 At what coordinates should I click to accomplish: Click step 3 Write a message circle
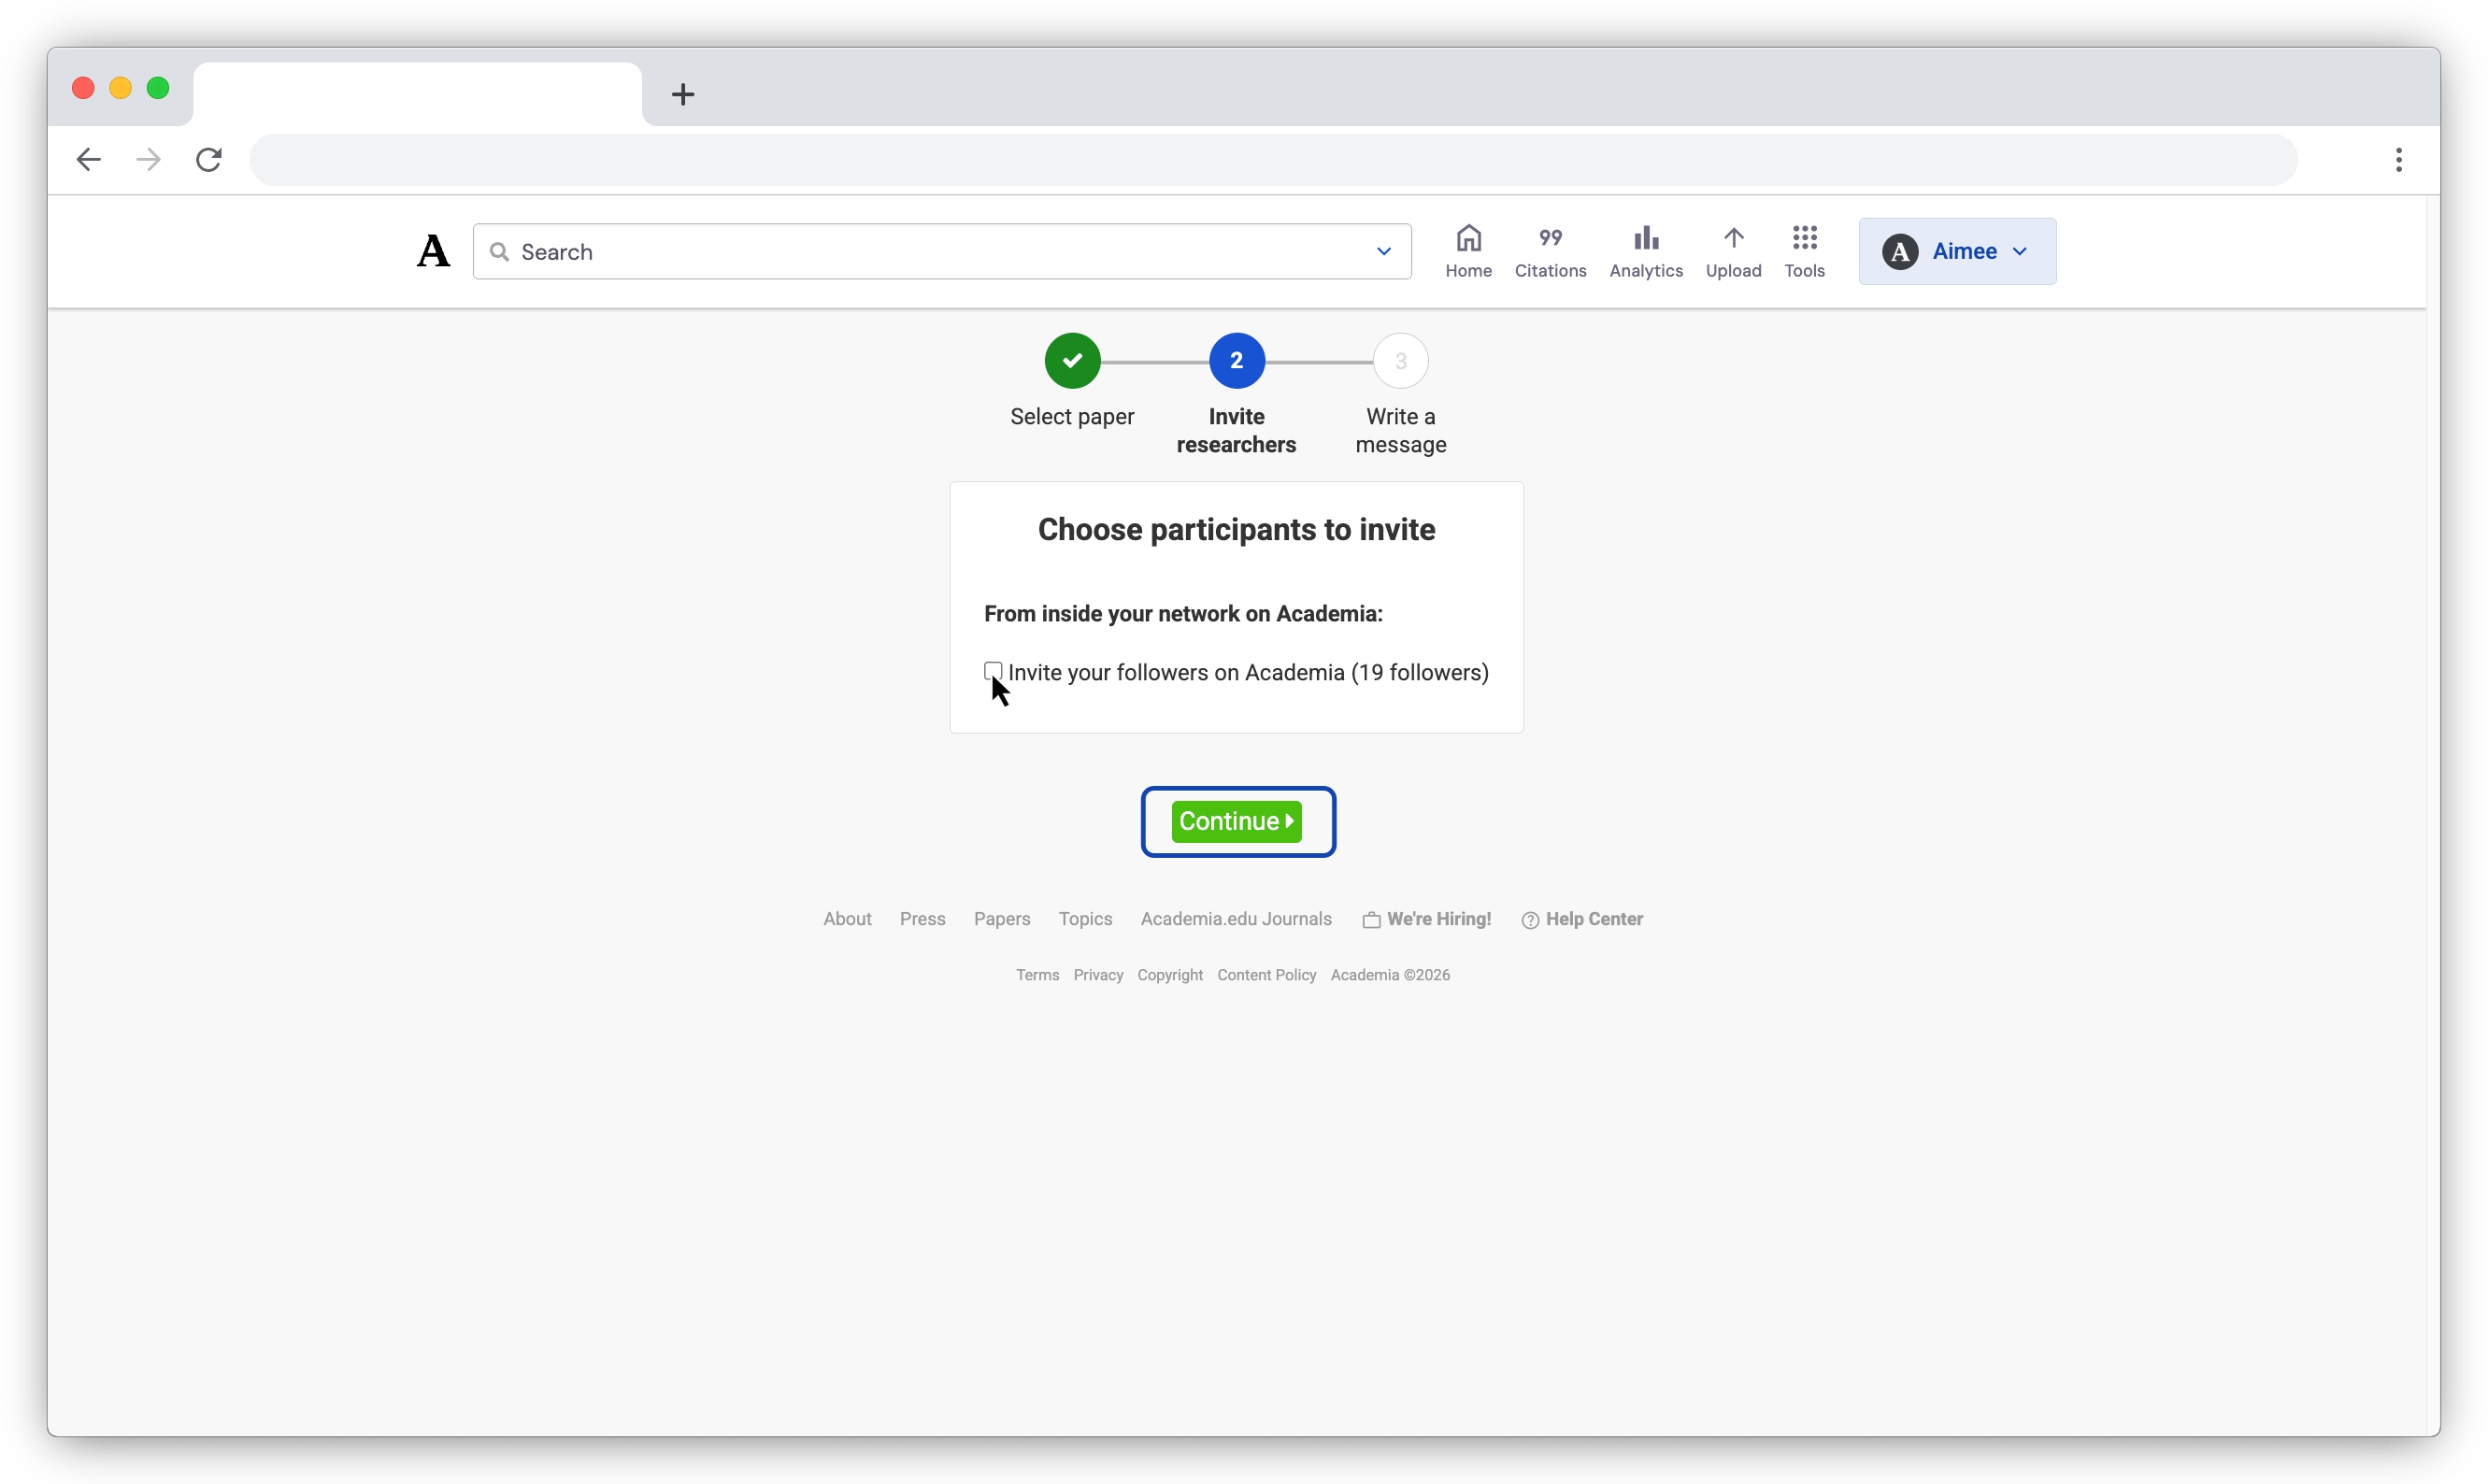(x=1400, y=360)
